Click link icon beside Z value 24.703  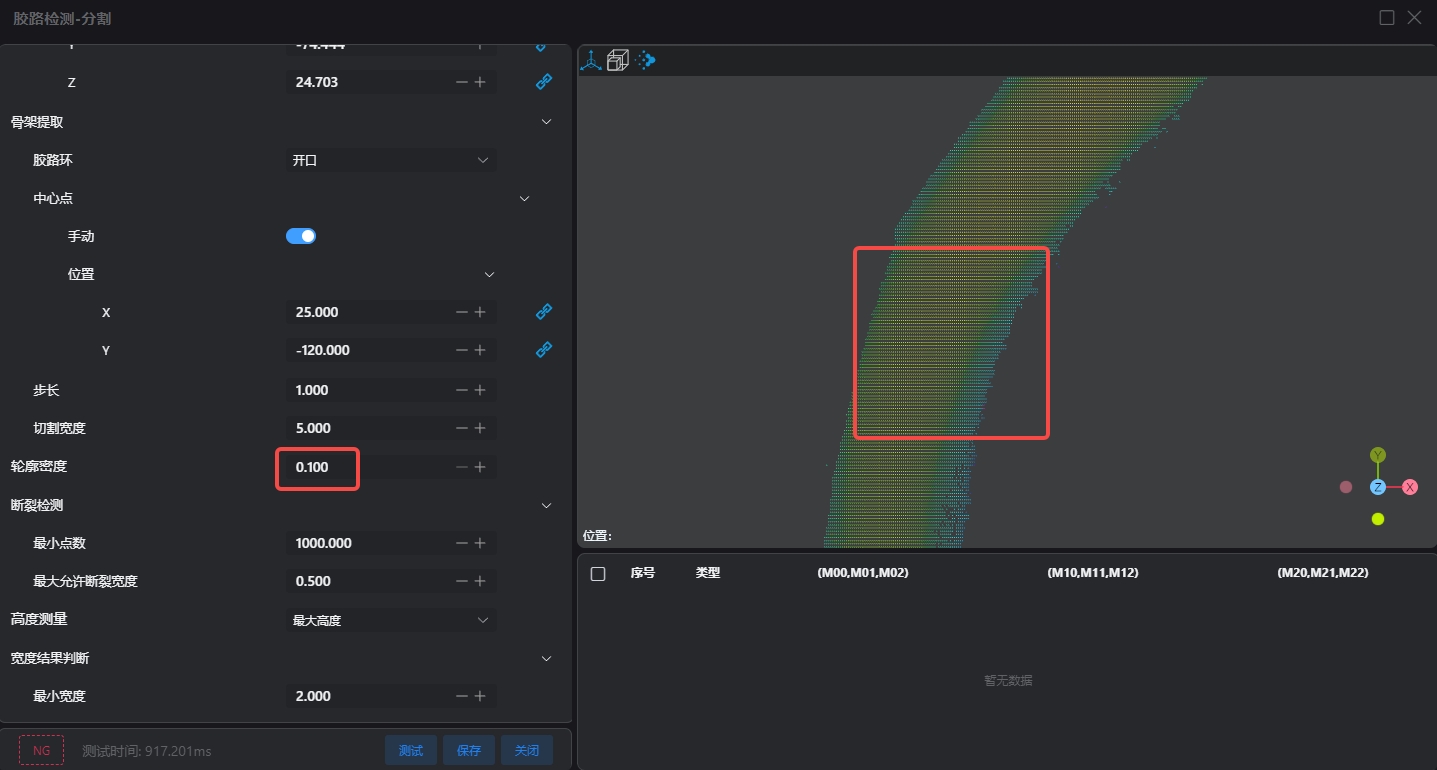pyautogui.click(x=544, y=82)
